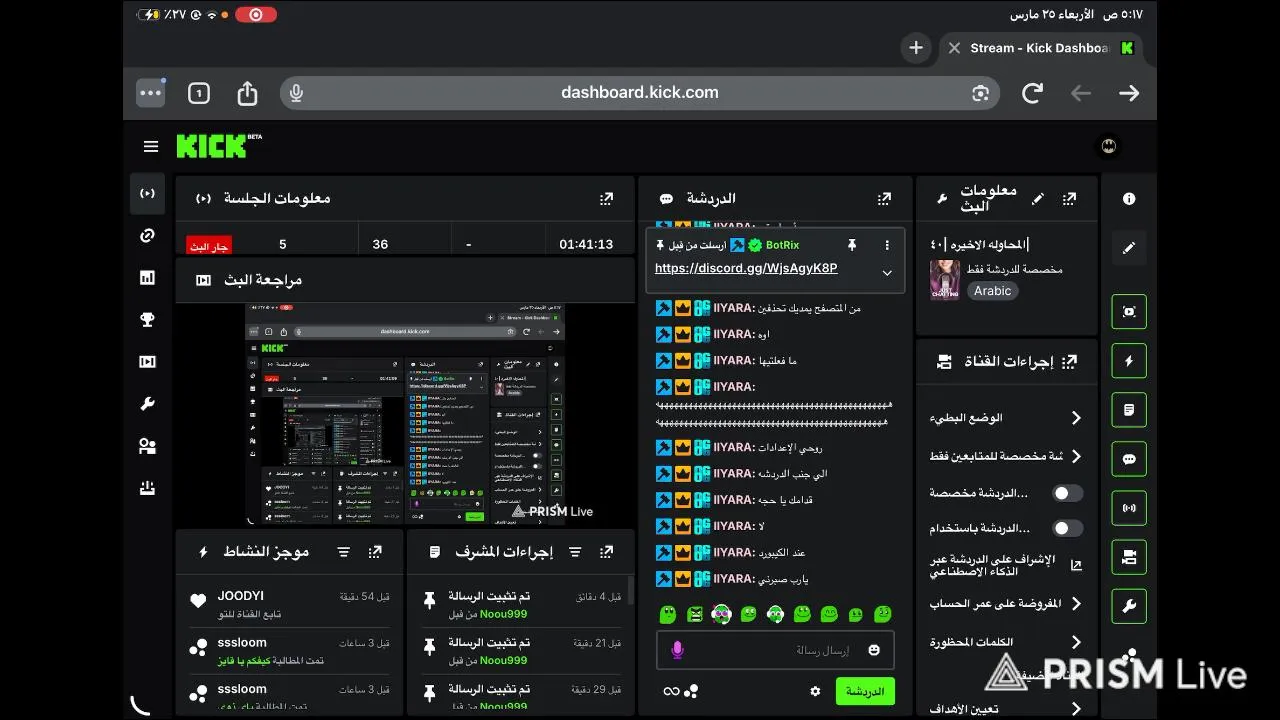Filter the activity feed panel

344,552
